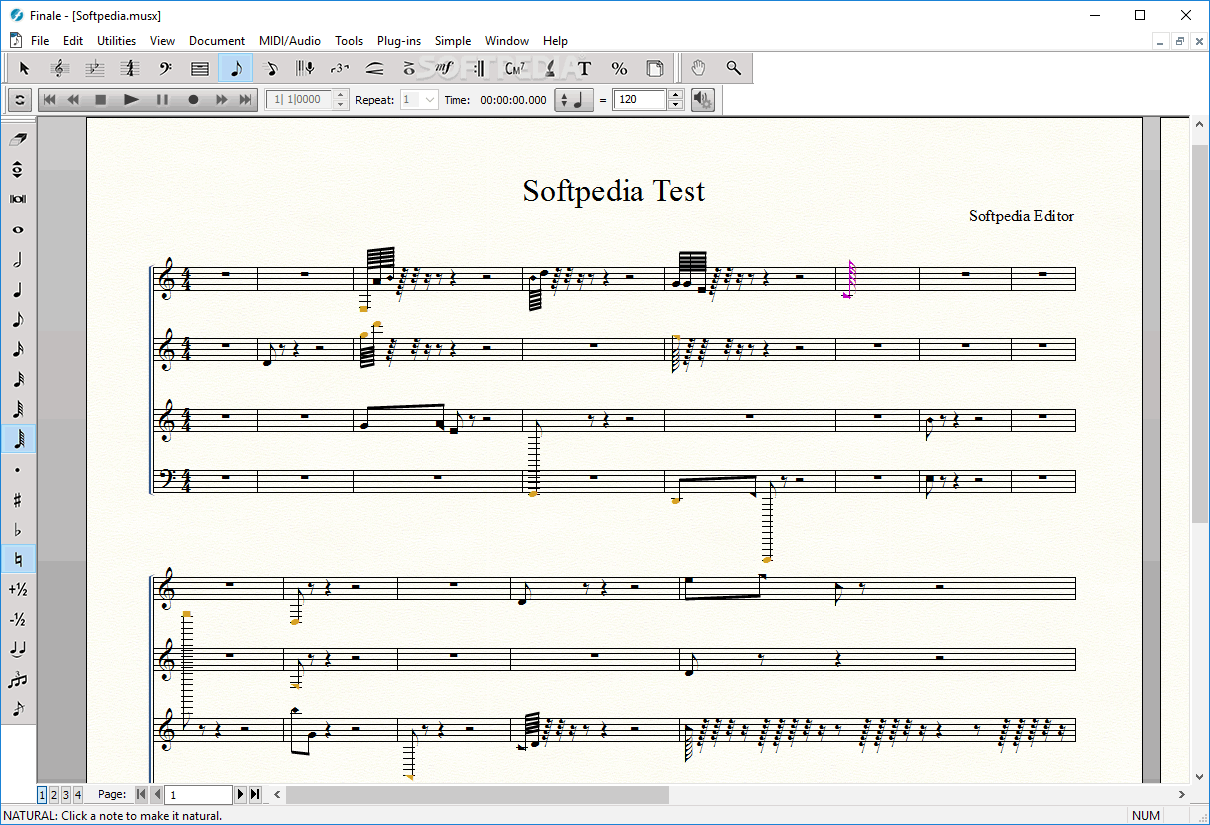Open the Plug-ins menu
Image resolution: width=1210 pixels, height=825 pixels.
pyautogui.click(x=399, y=41)
